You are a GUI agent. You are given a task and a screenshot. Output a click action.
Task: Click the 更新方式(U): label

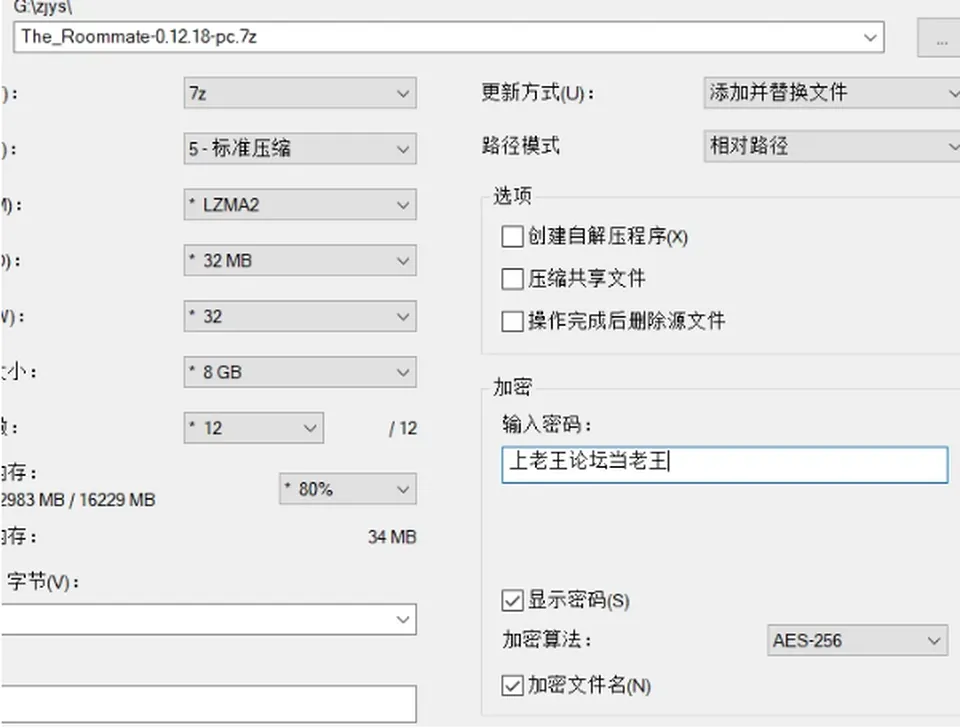[x=538, y=93]
